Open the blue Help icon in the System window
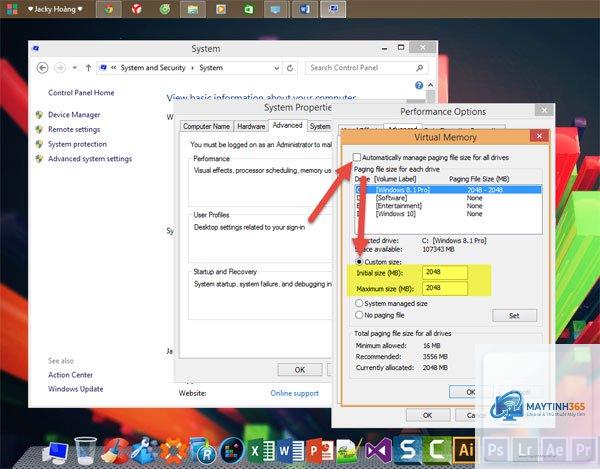600x469 pixels. pyautogui.click(x=419, y=85)
